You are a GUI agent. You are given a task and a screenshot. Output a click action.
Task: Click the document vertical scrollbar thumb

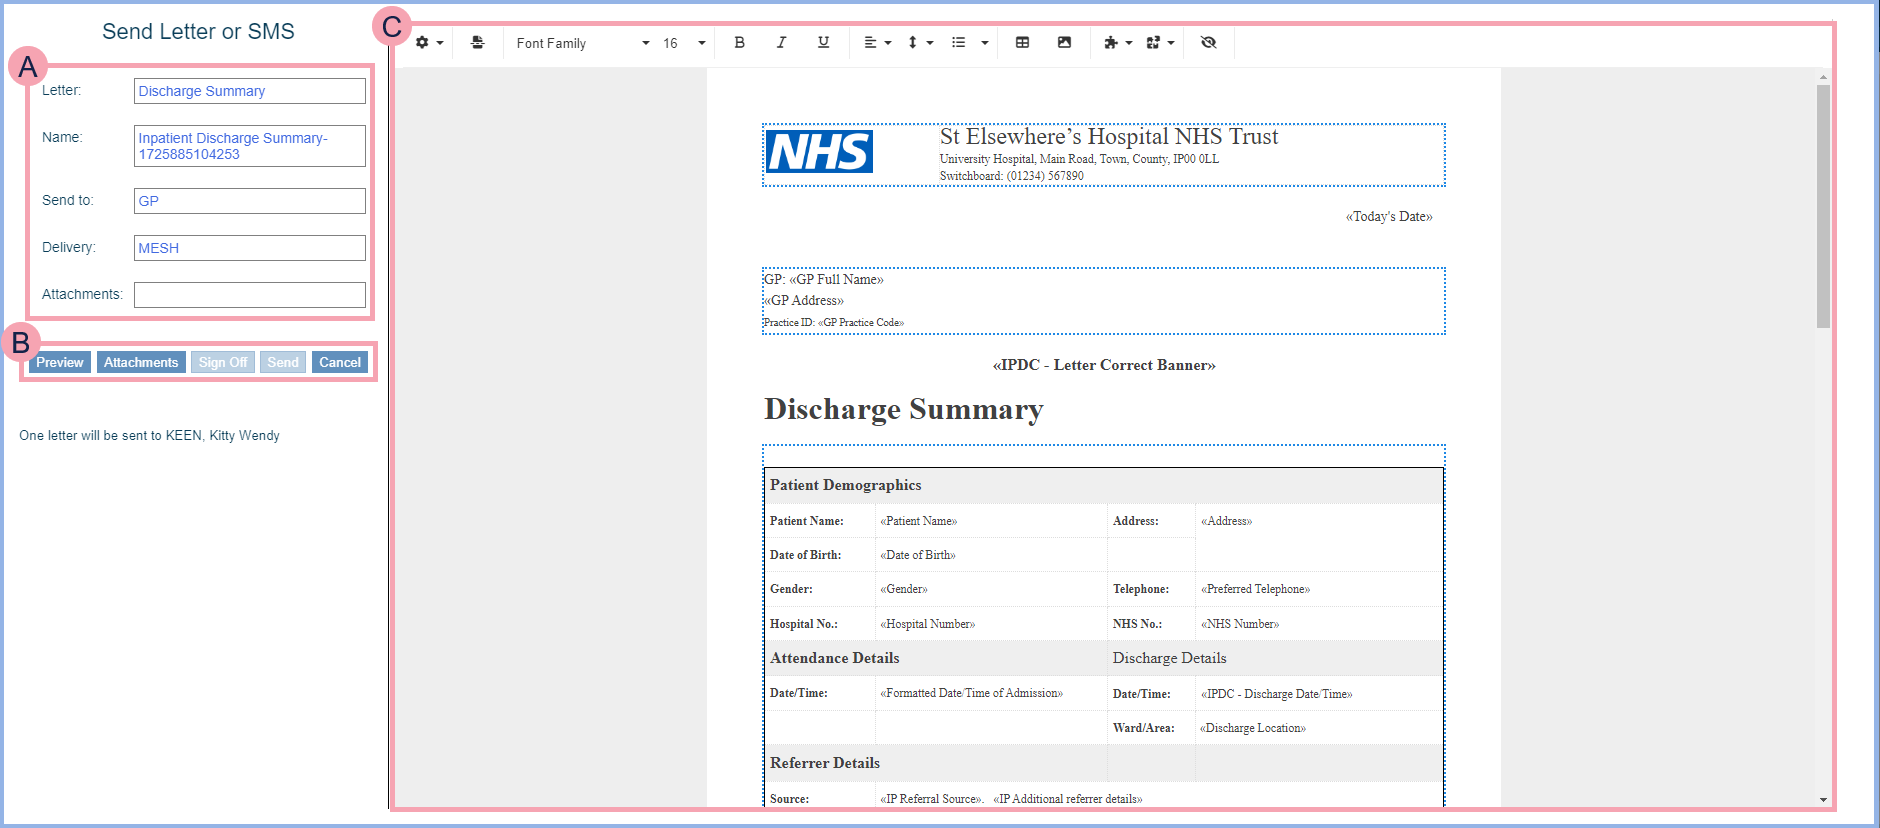(1823, 205)
